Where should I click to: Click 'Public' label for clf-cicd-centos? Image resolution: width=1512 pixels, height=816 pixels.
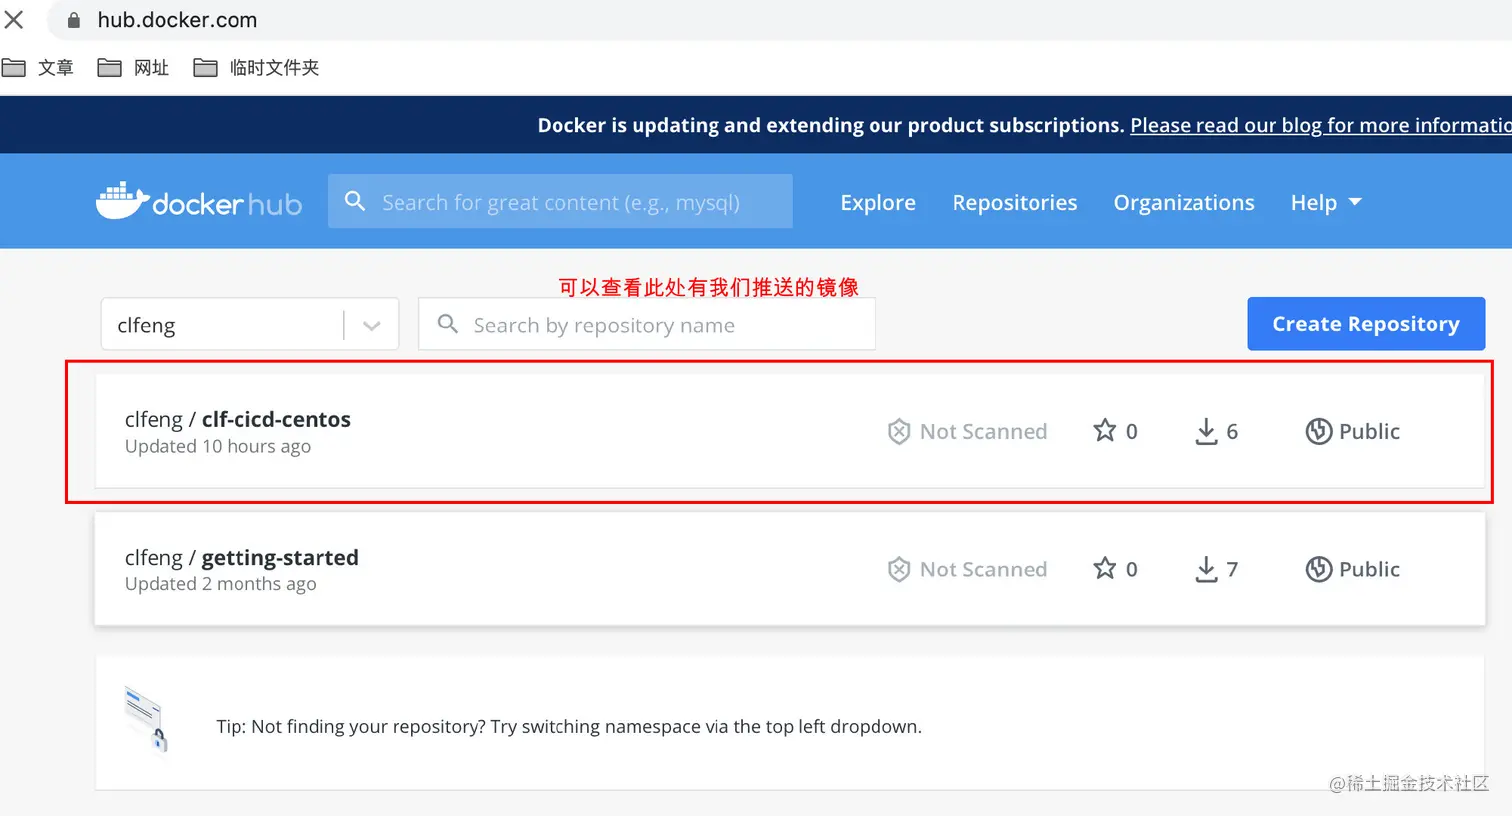pyautogui.click(x=1369, y=431)
